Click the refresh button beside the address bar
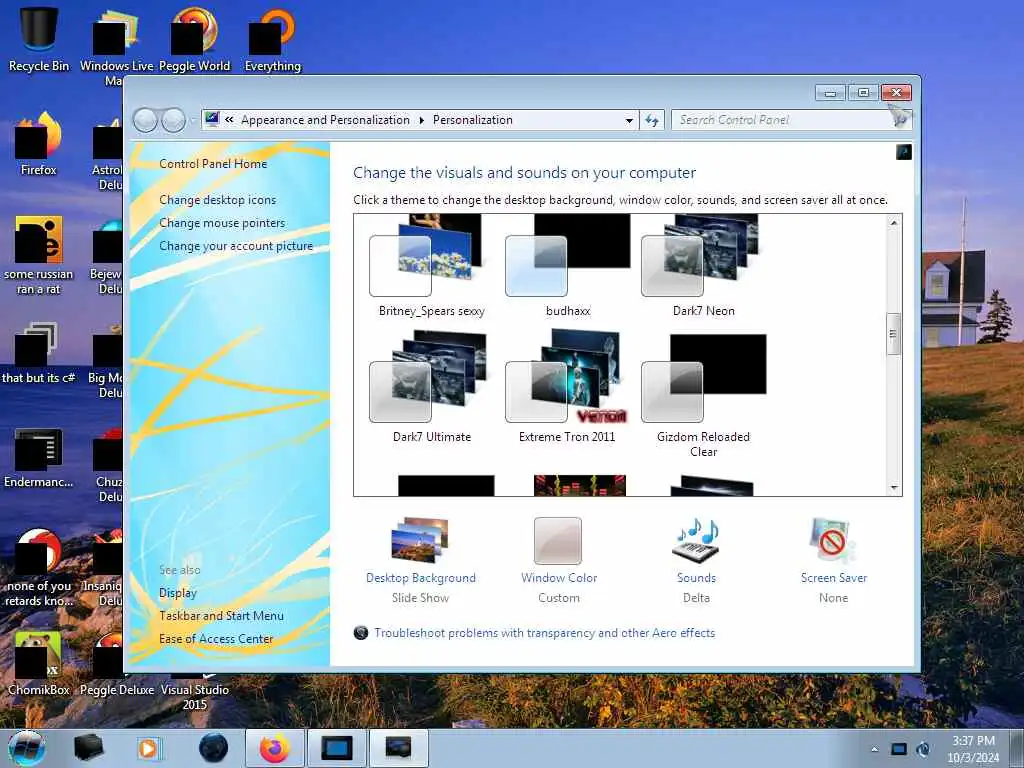The image size is (1024, 768). click(x=652, y=120)
